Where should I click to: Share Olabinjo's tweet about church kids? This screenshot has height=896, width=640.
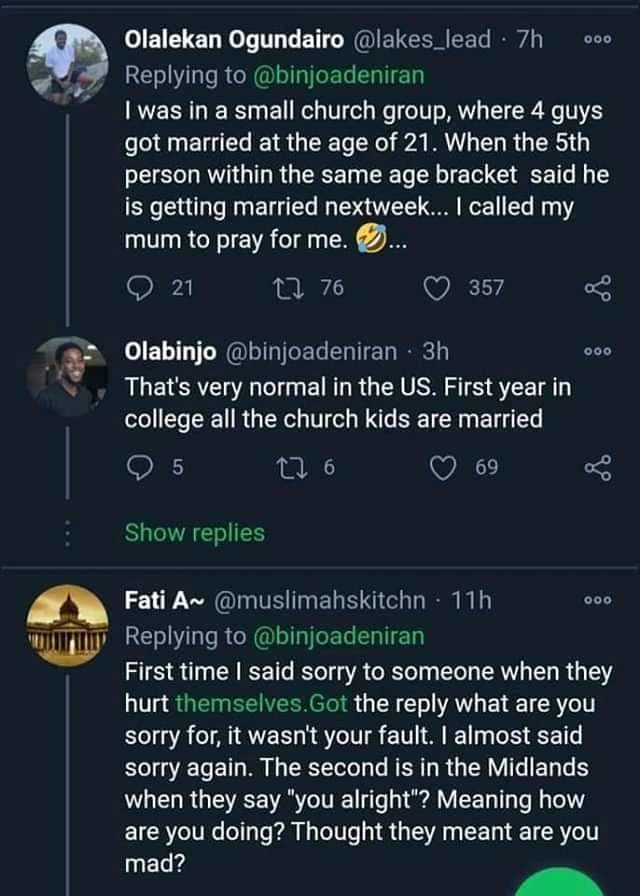596,469
